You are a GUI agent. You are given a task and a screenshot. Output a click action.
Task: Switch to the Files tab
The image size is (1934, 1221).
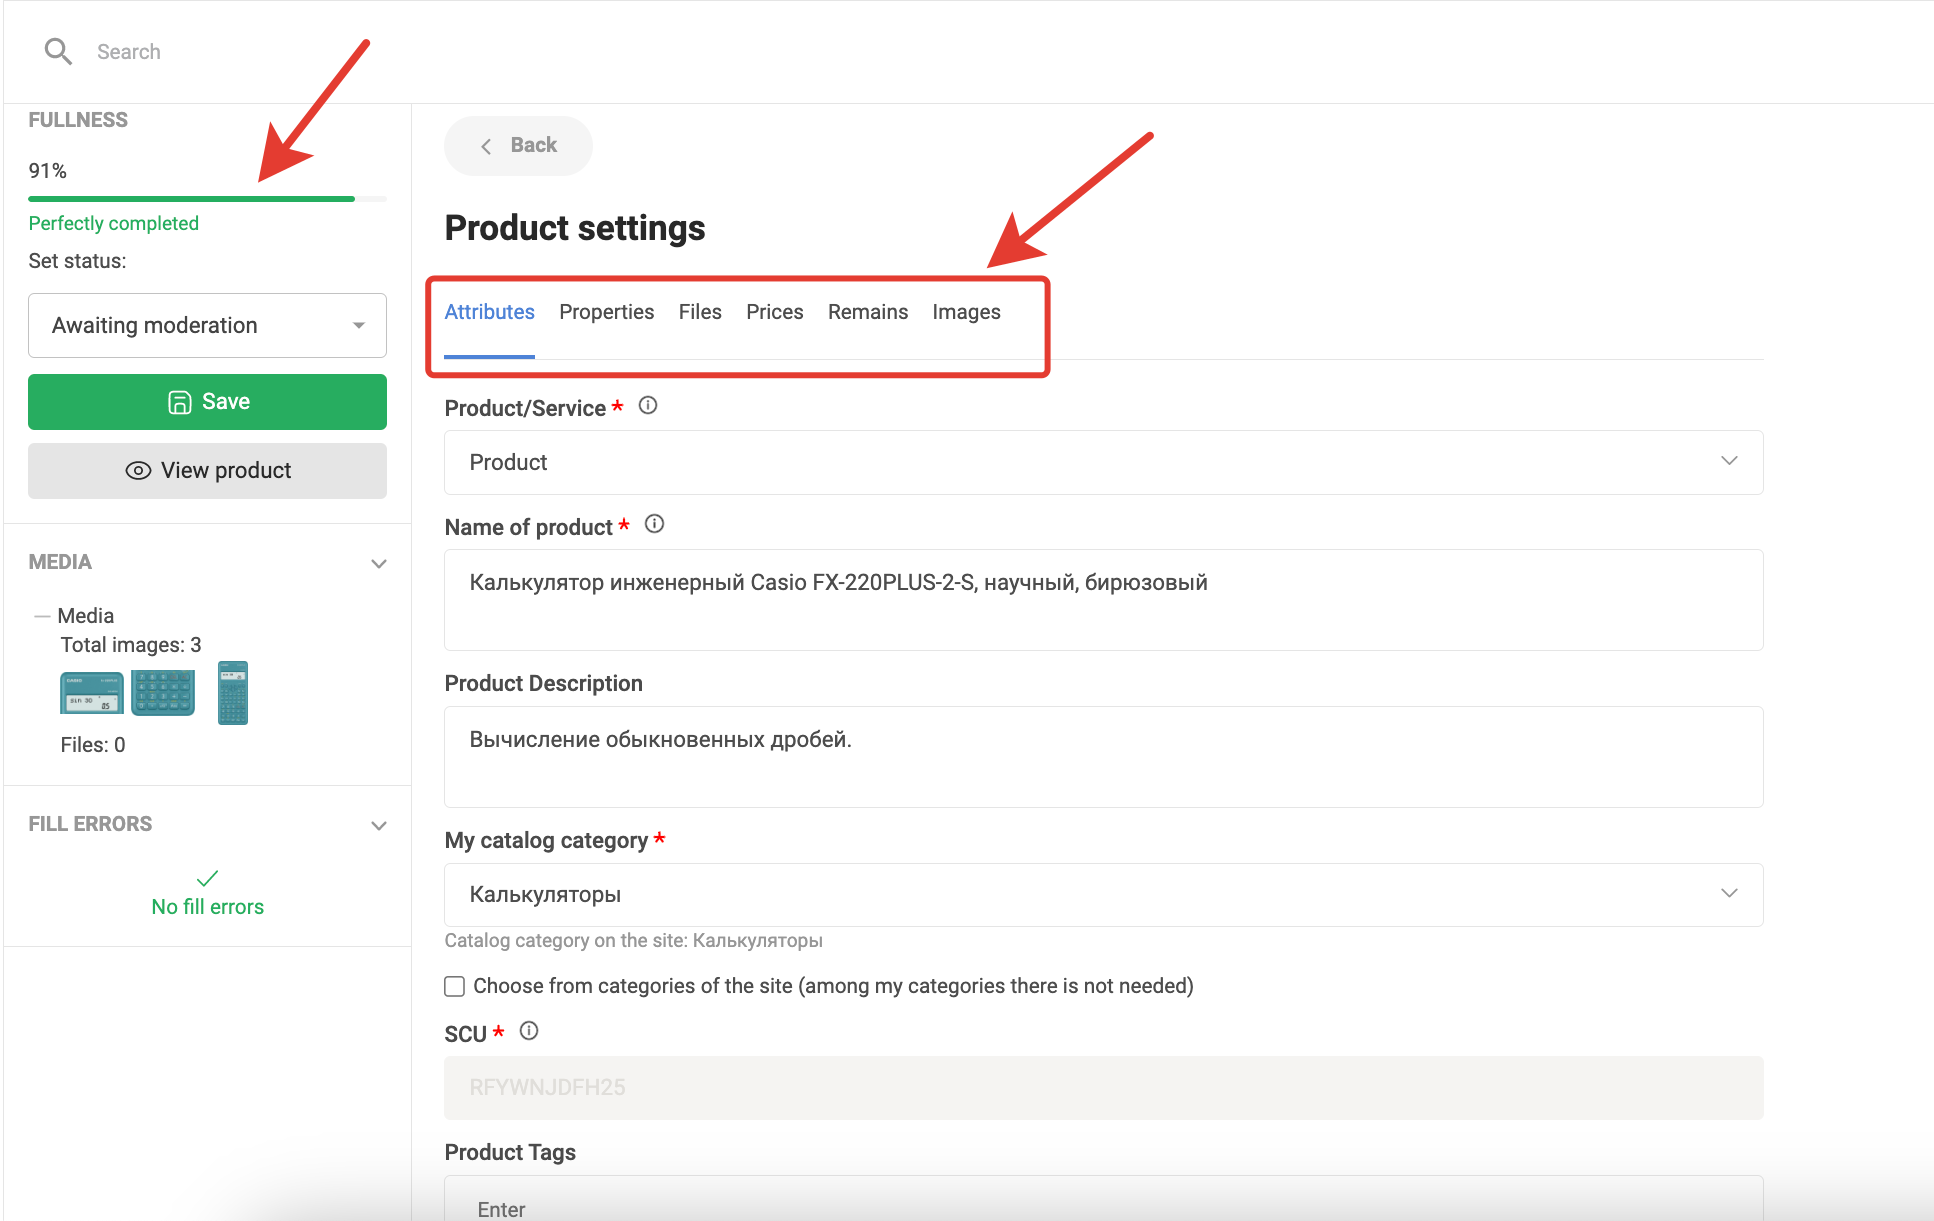699,312
